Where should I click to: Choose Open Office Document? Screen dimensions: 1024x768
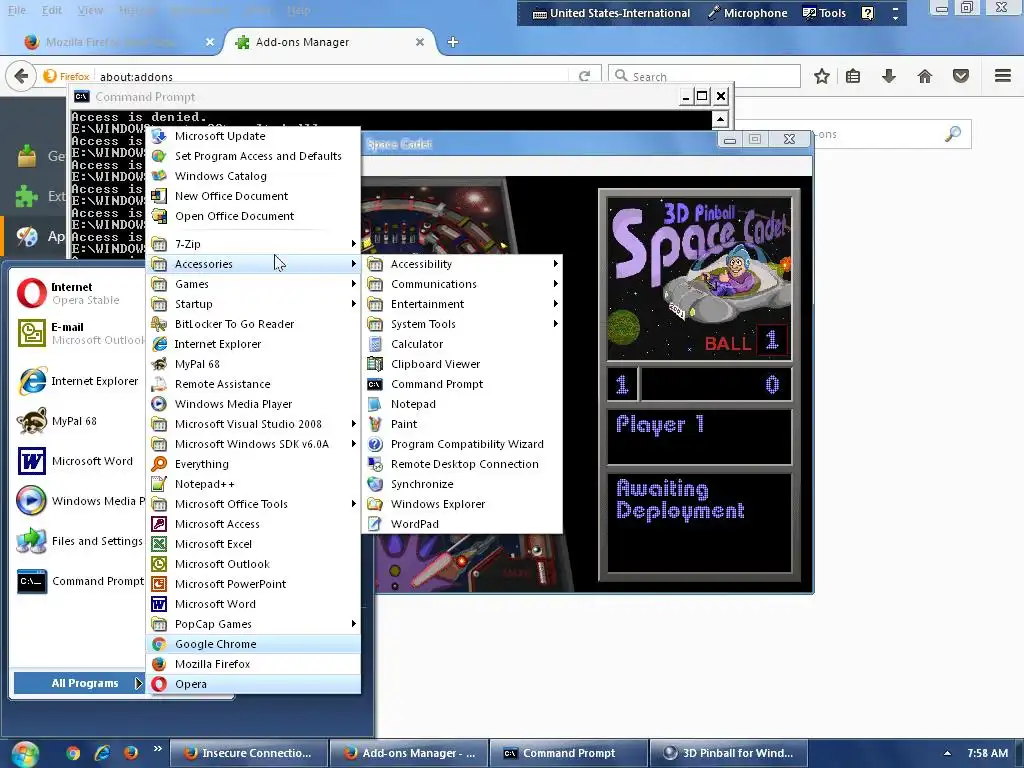pyautogui.click(x=253, y=216)
